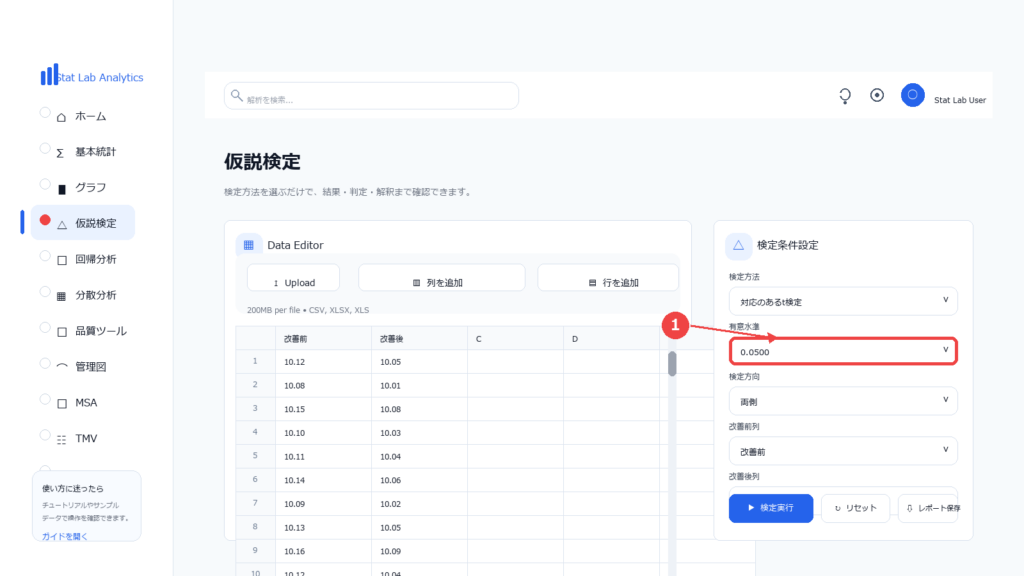Click the list icon beside TMV

pyautogui.click(x=61, y=440)
